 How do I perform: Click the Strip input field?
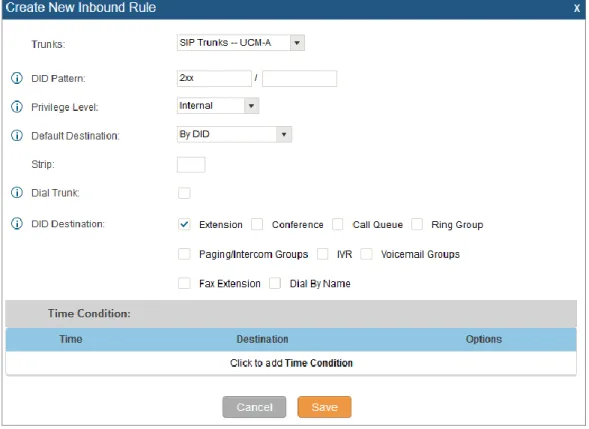pyautogui.click(x=191, y=165)
